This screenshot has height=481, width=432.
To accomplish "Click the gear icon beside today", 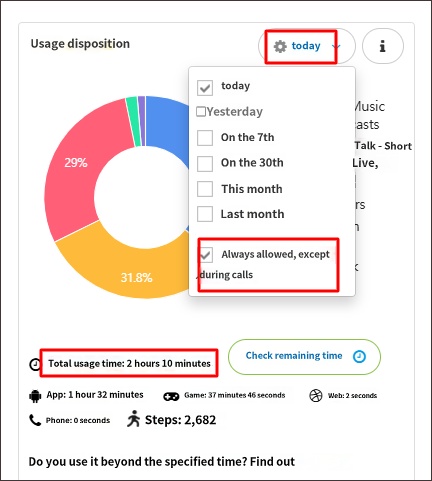I will 280,46.
